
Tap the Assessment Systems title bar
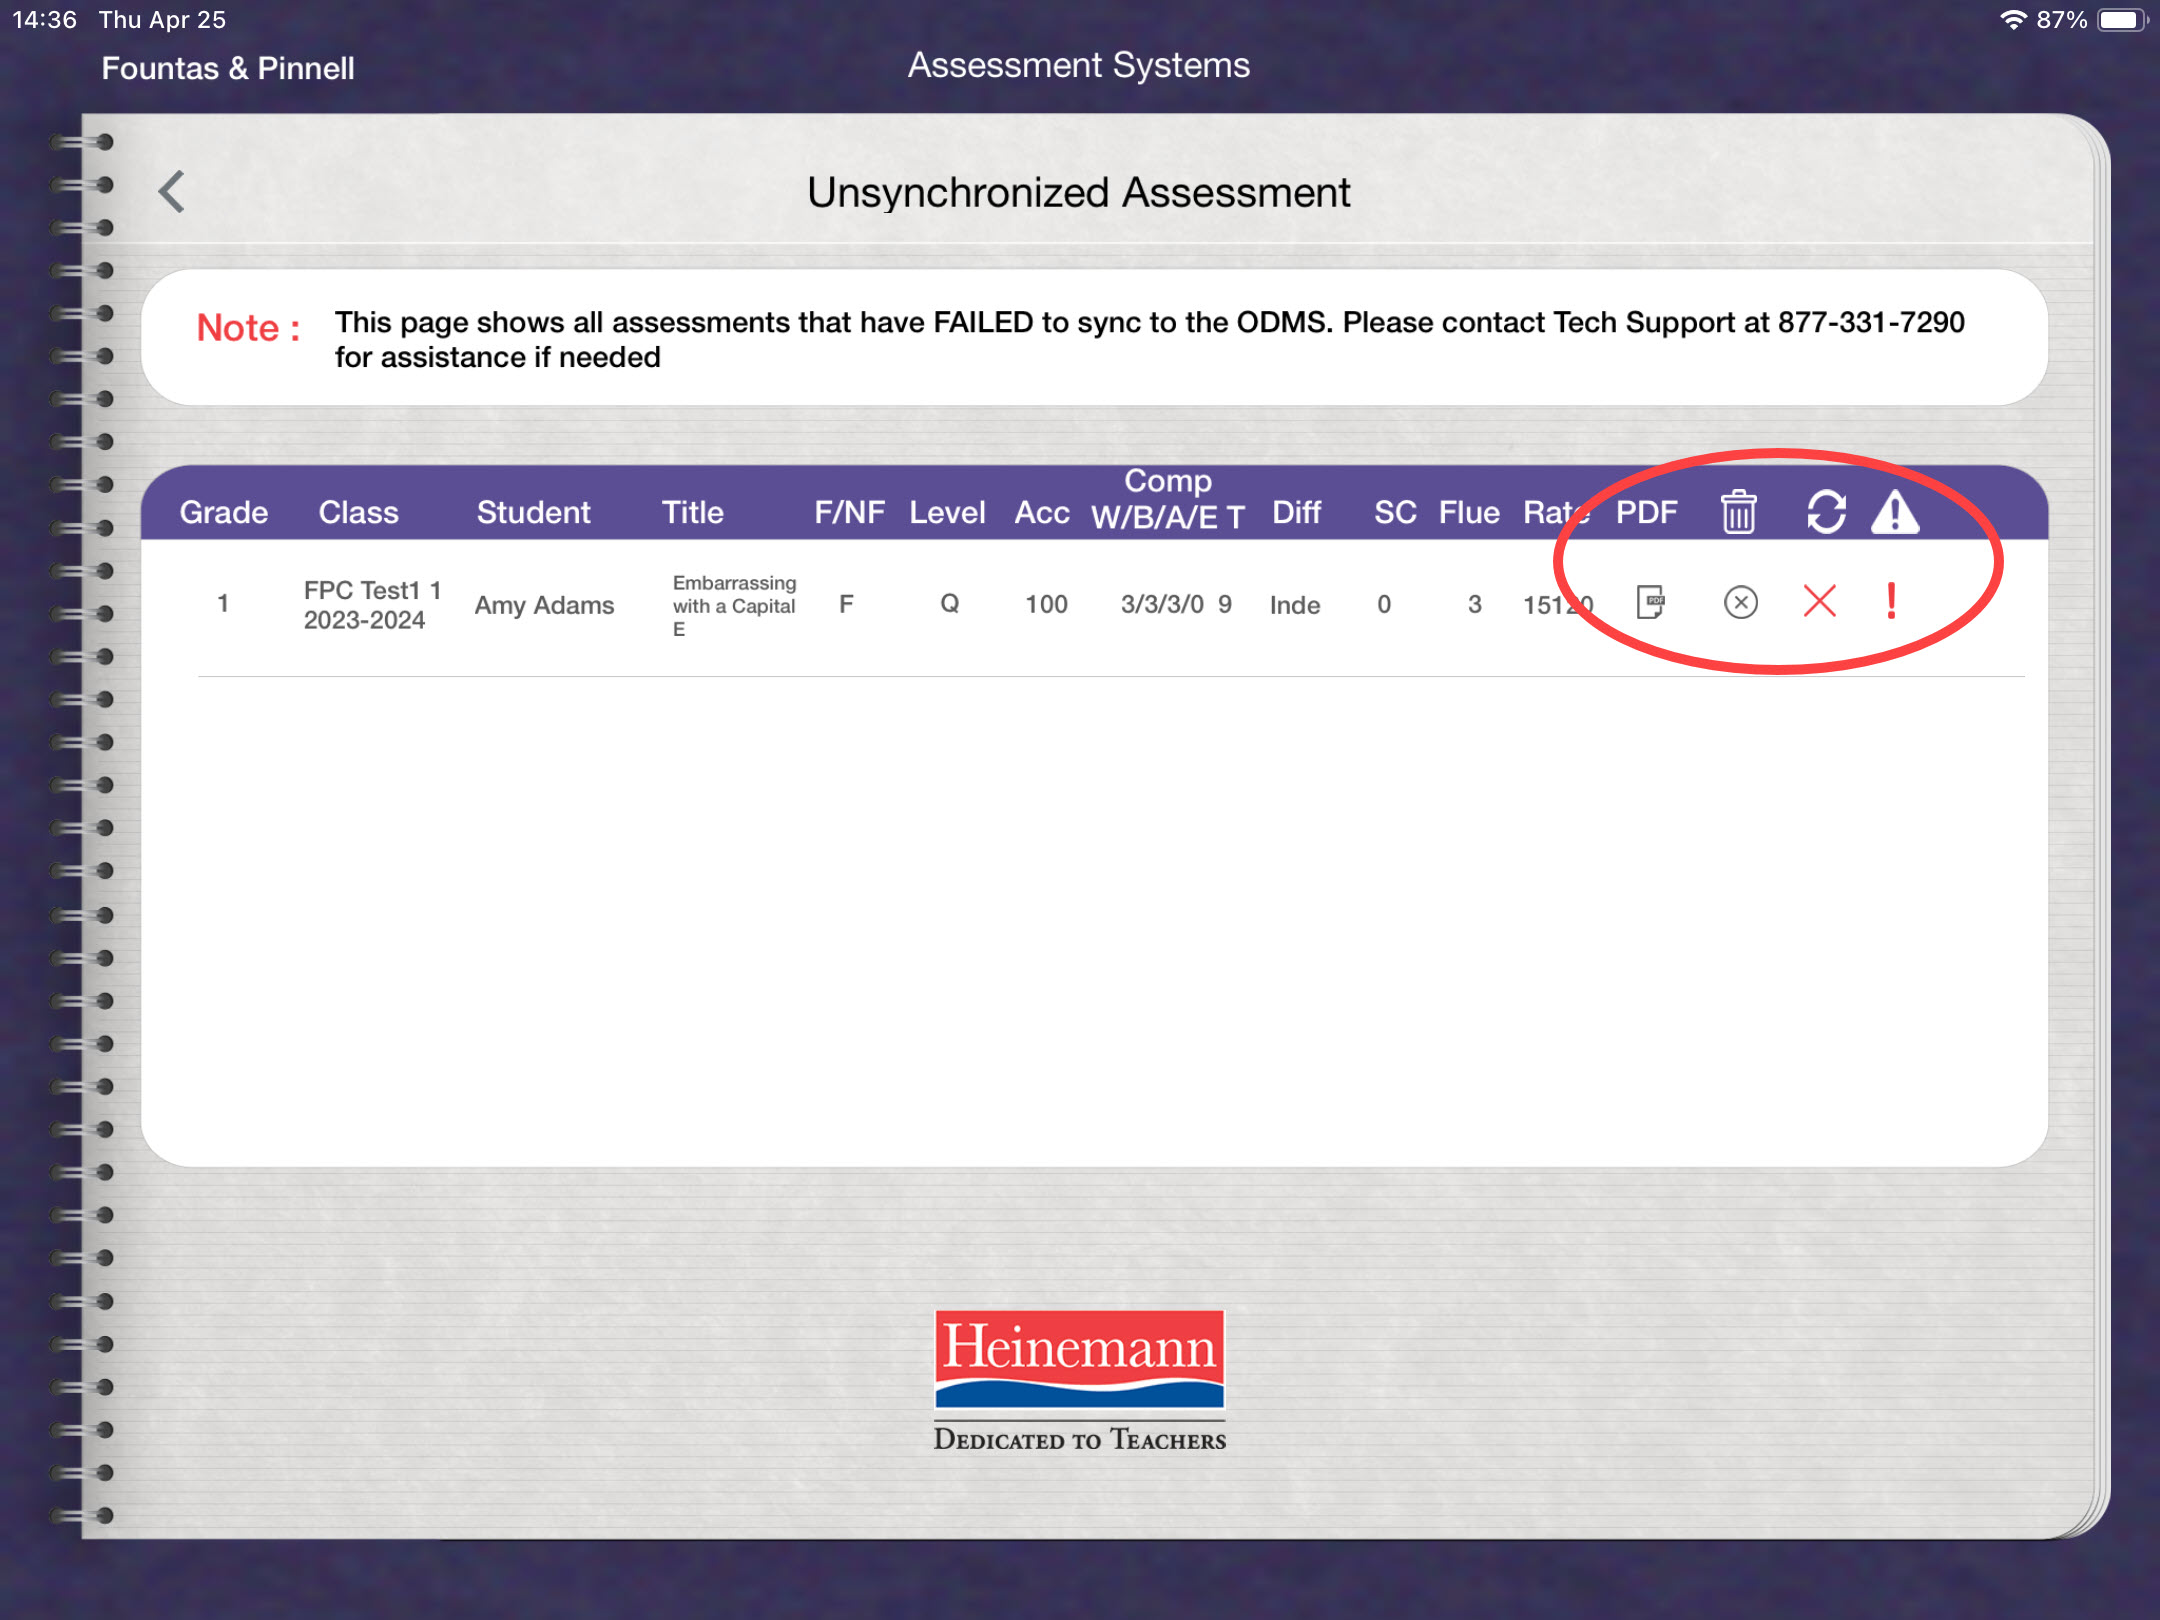coord(1078,64)
